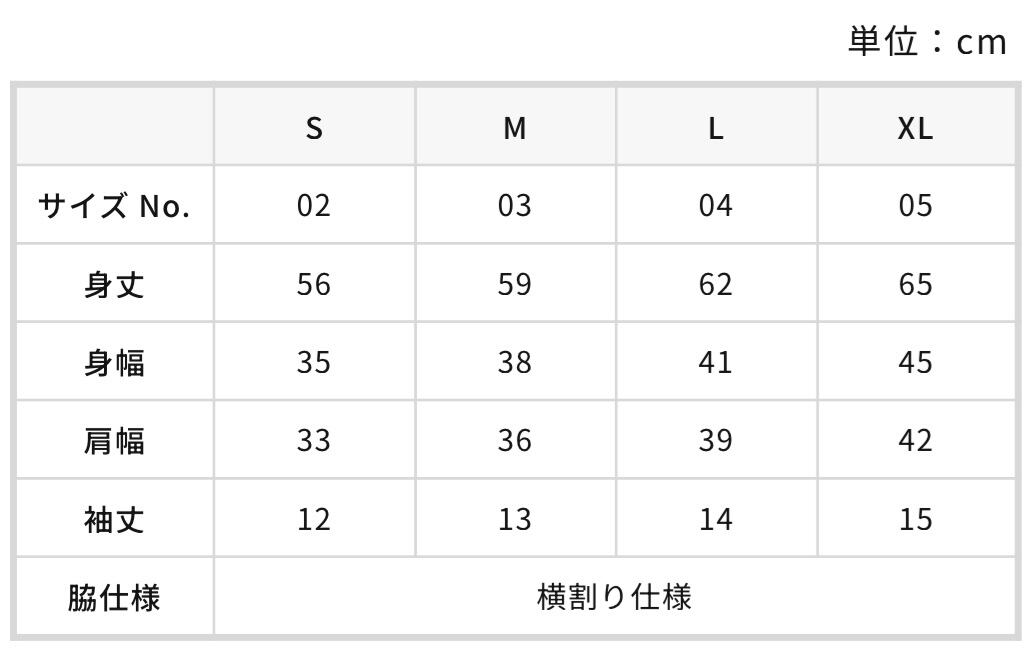The width and height of the screenshot is (1033, 652).
Task: Select the 身幅 row label
Action: (x=115, y=362)
